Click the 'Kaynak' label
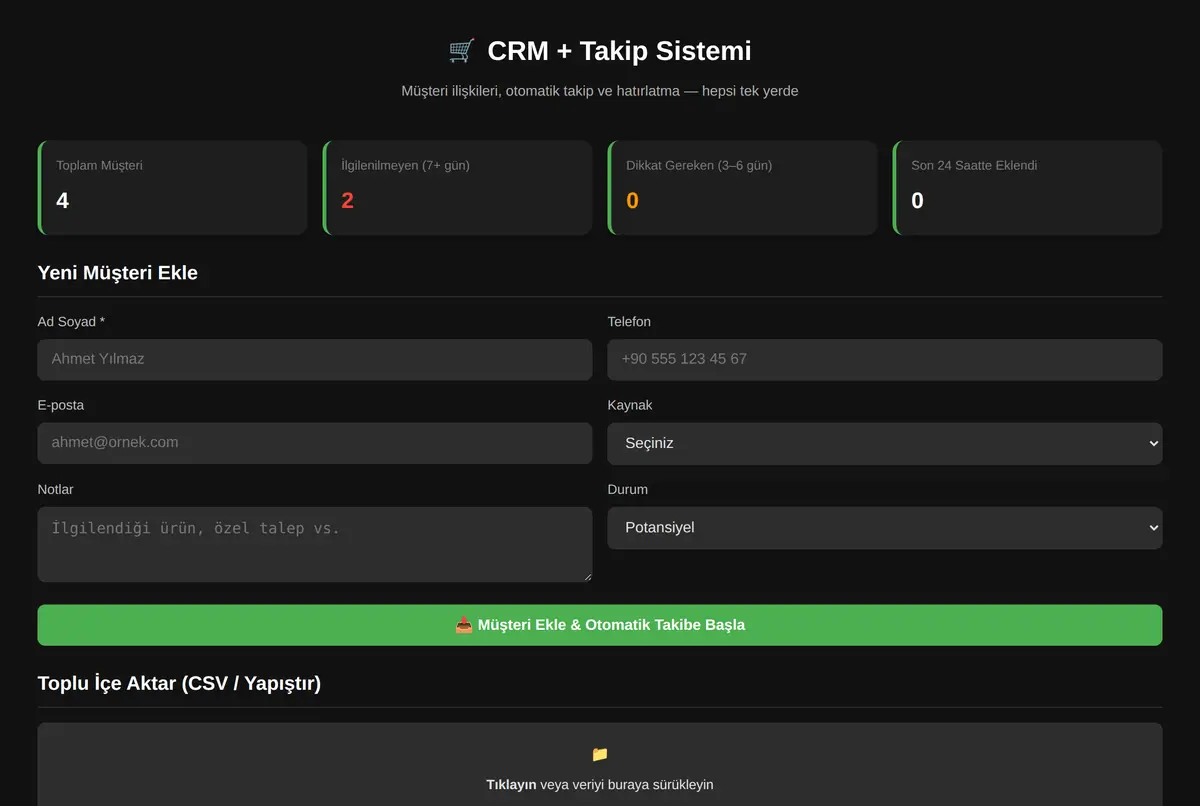1200x806 pixels. tap(630, 405)
